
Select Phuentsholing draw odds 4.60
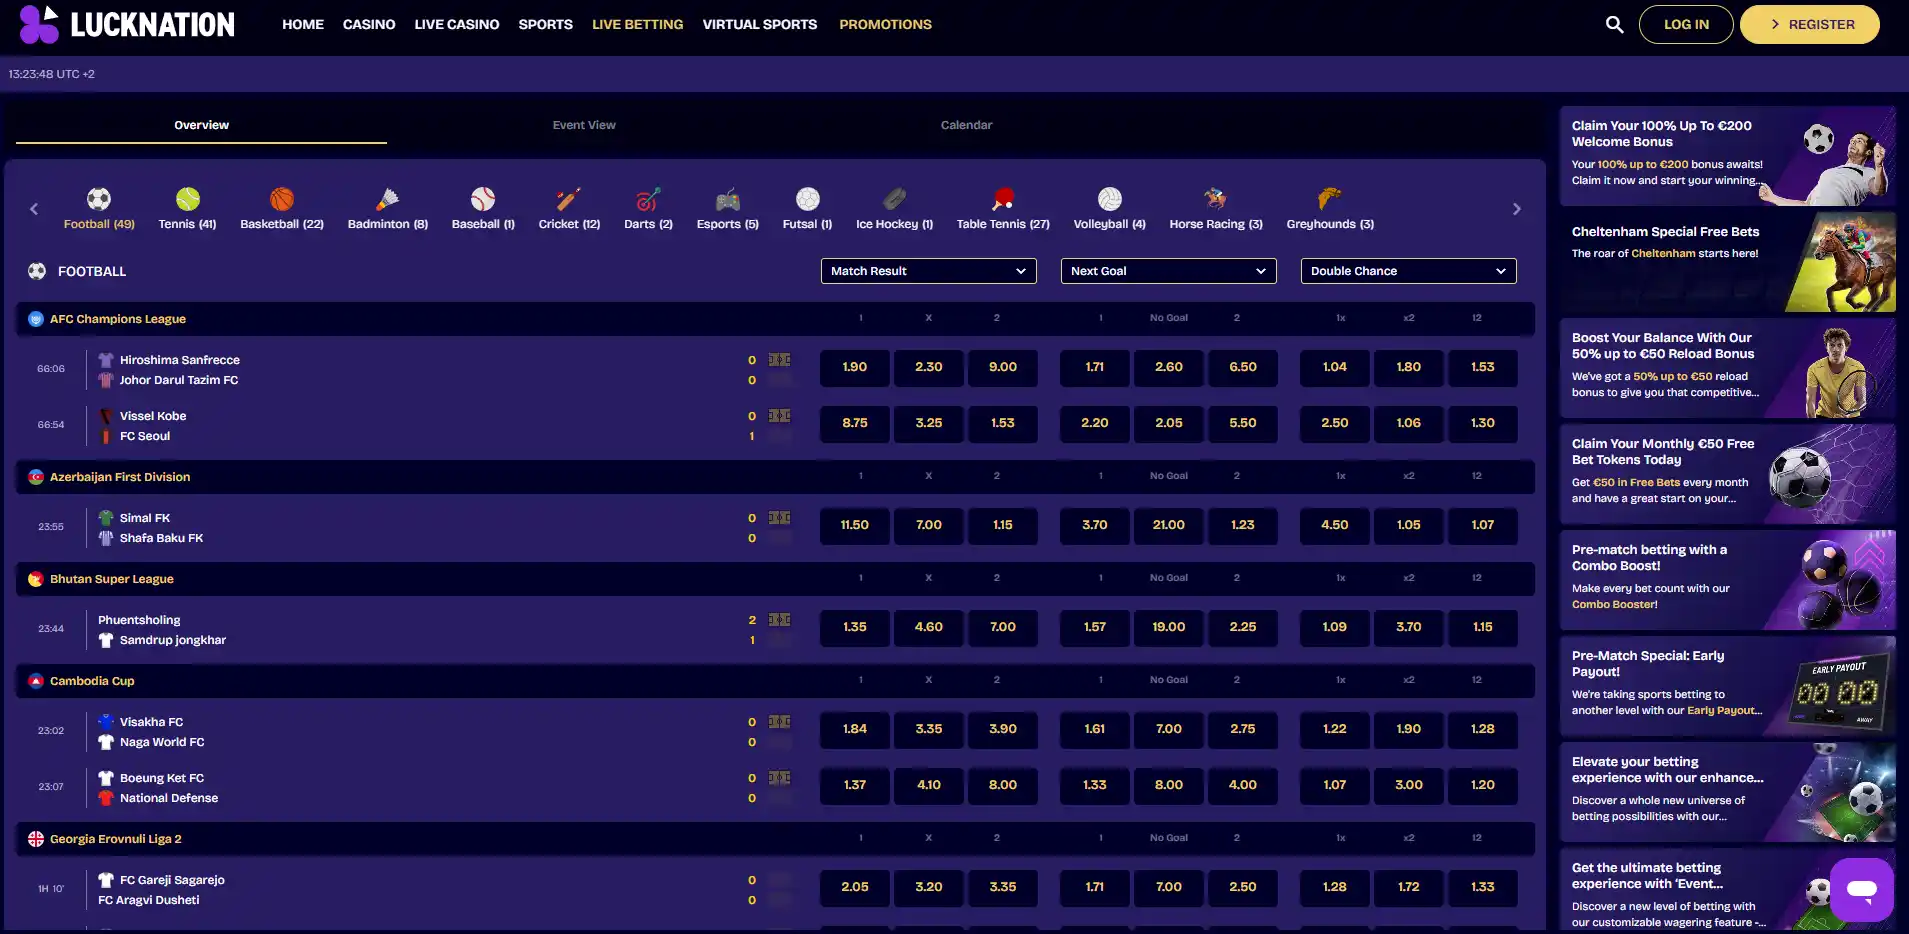(929, 627)
